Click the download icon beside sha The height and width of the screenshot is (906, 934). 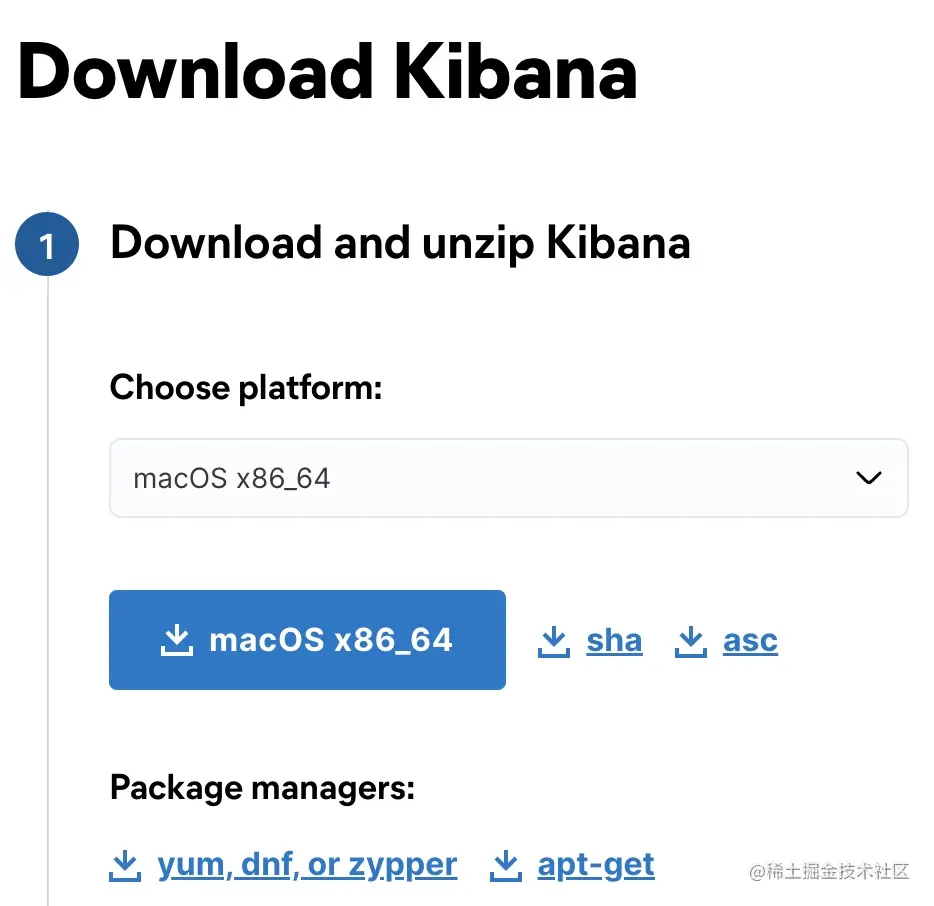[553, 641]
